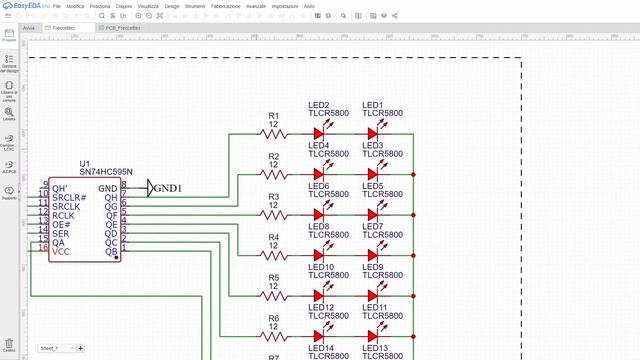Open the Cestino trash bin
The width and height of the screenshot is (640, 360).
(x=9, y=345)
